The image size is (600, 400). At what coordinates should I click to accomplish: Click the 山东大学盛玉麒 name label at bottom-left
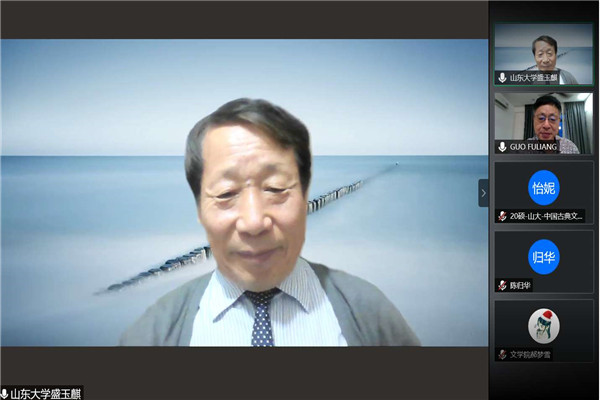[46, 393]
